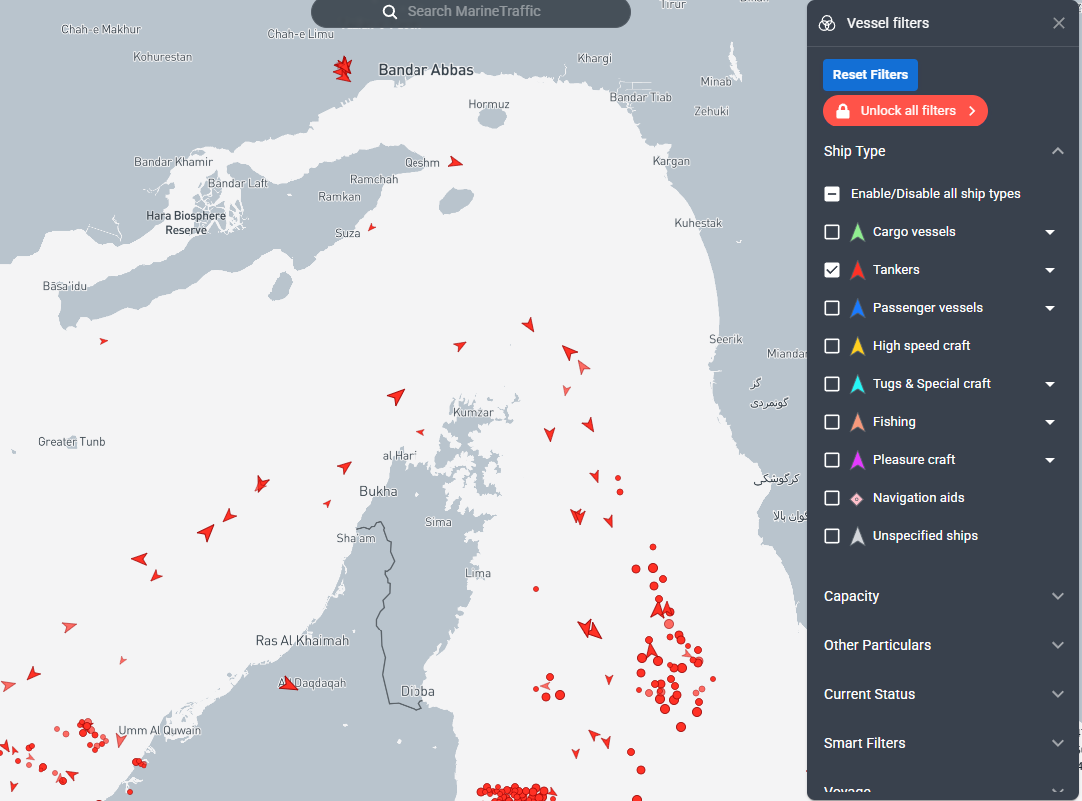Click the Greater Tunb map label
Image resolution: width=1082 pixels, height=801 pixels.
click(72, 442)
